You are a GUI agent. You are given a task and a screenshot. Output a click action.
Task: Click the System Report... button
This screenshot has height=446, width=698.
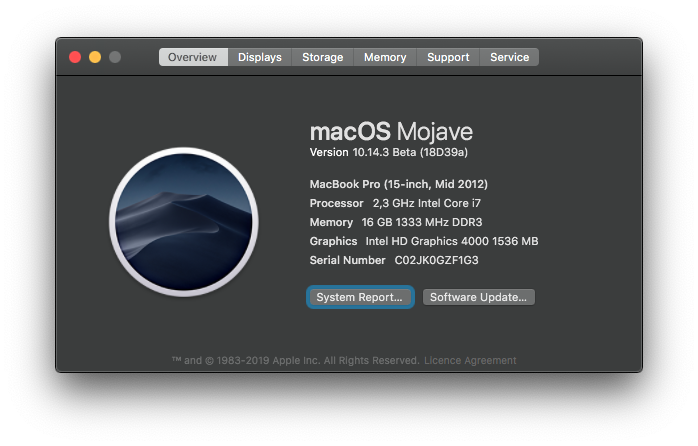tap(360, 297)
